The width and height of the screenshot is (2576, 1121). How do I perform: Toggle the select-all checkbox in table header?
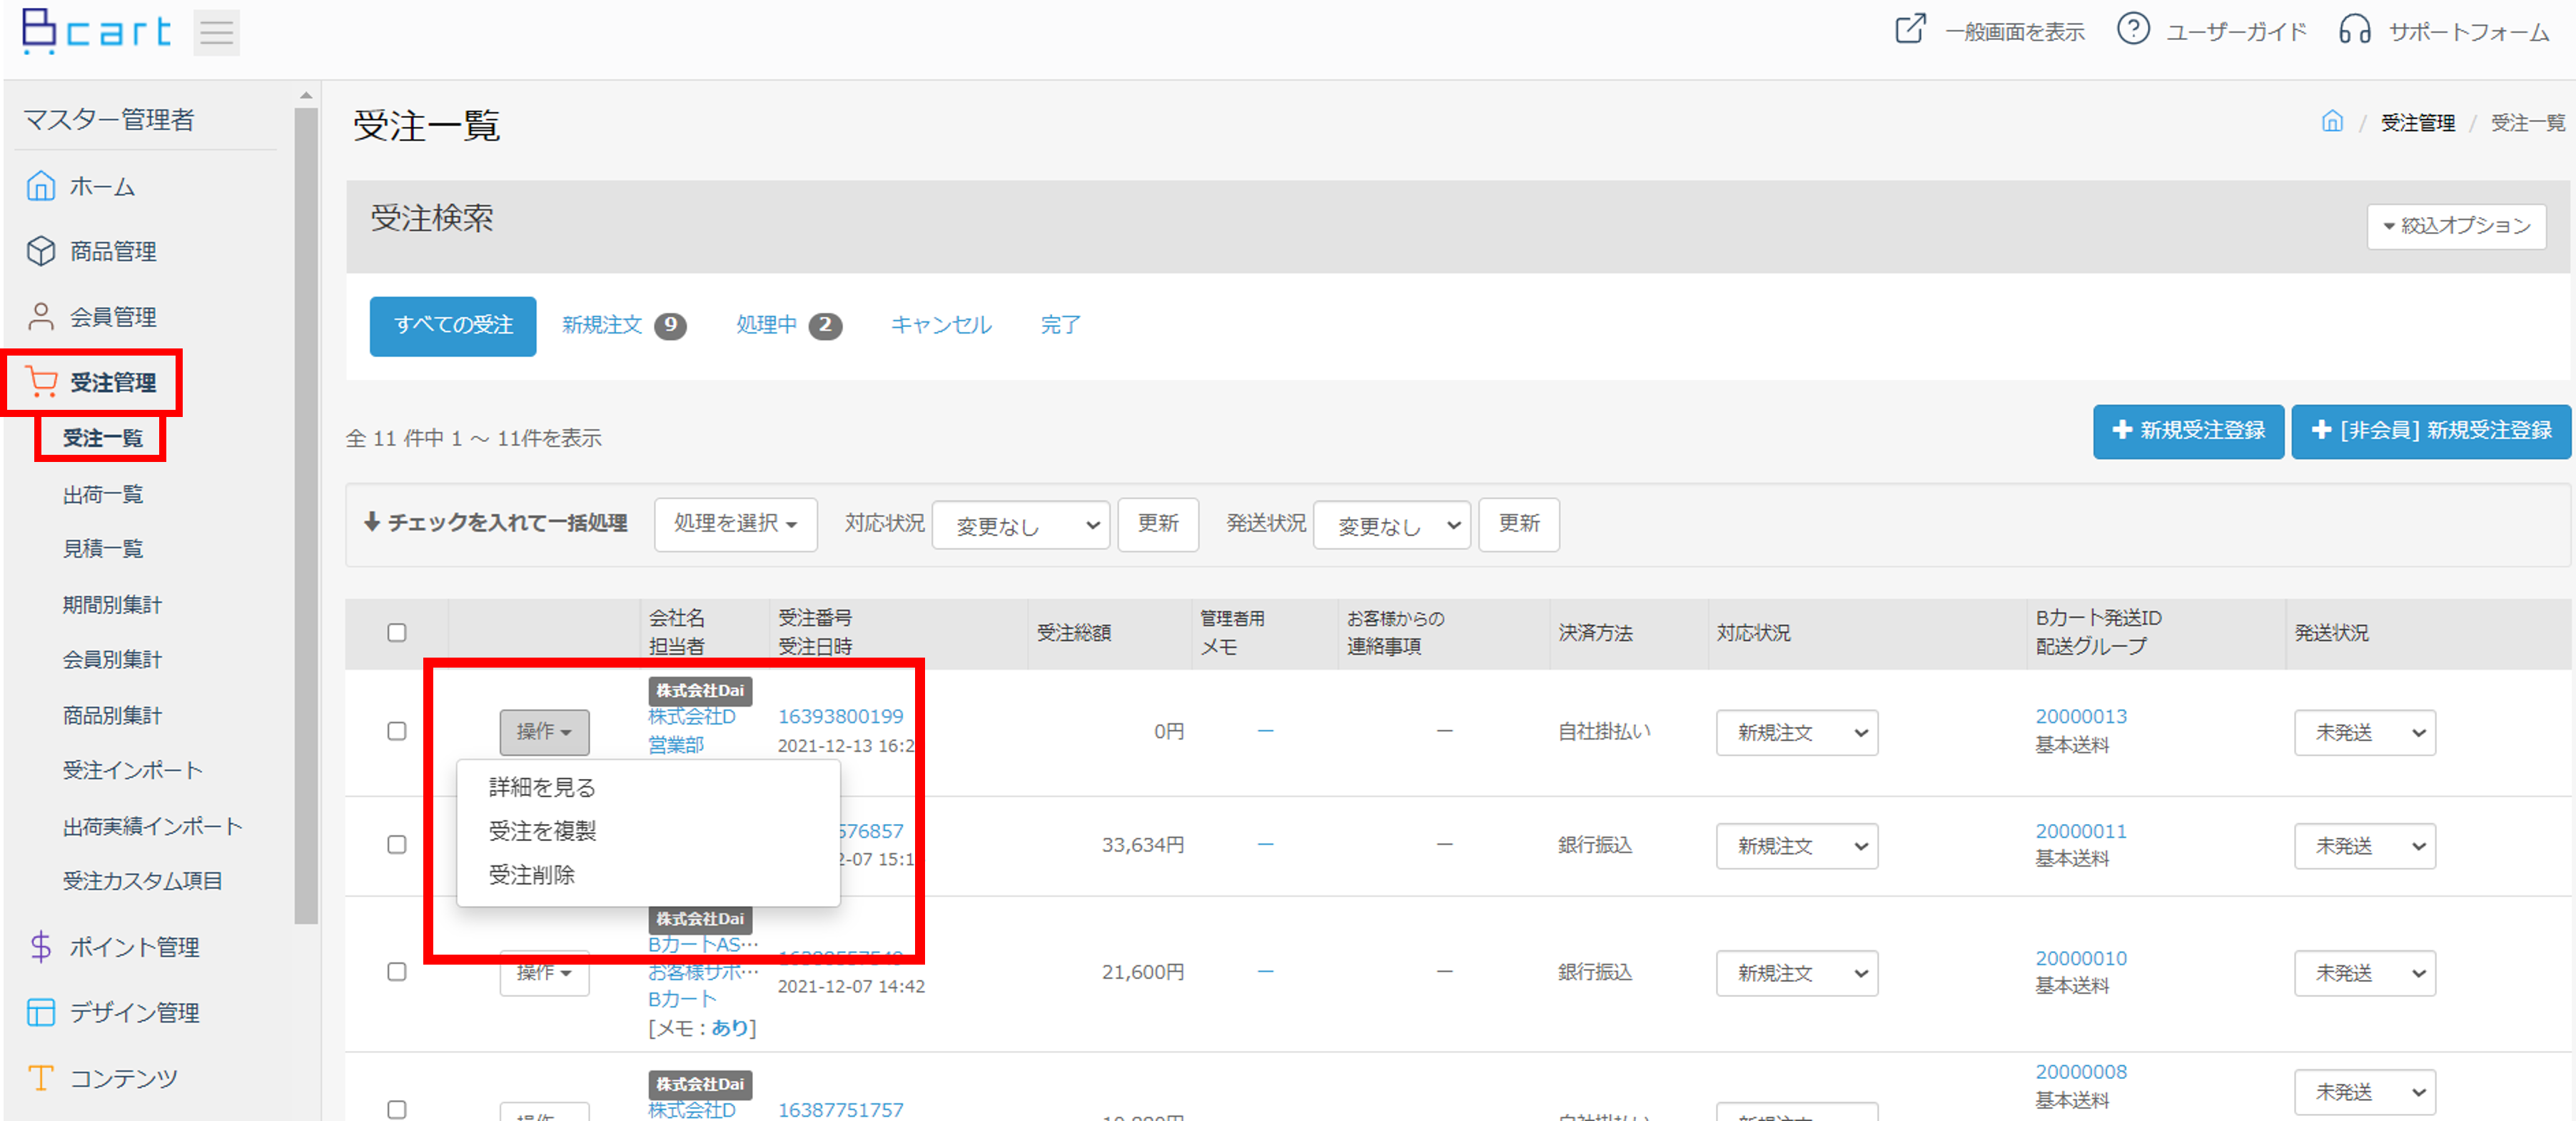pyautogui.click(x=397, y=632)
